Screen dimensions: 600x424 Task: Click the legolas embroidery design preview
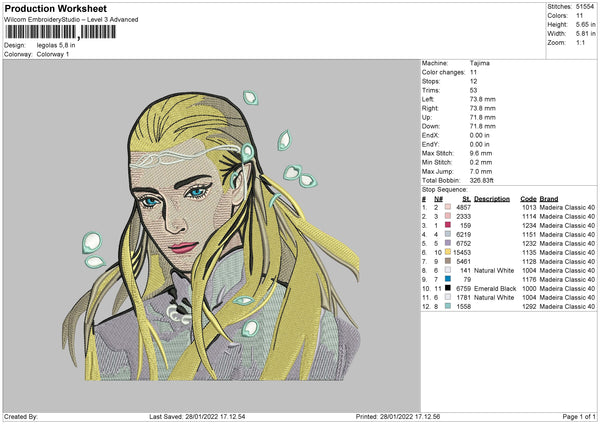click(211, 236)
